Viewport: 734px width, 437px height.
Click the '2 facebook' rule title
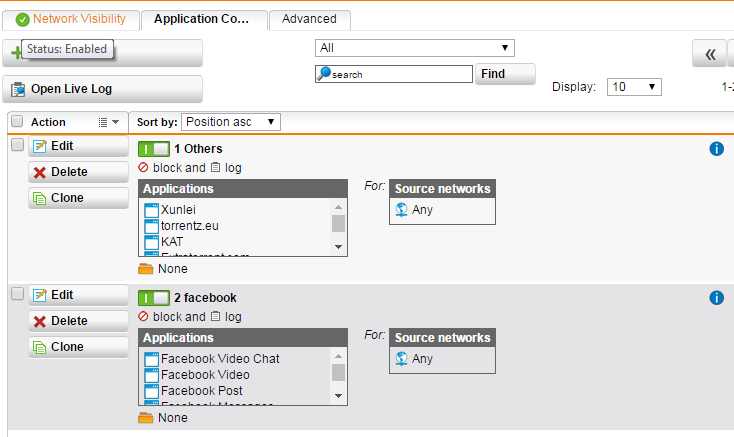[205, 298]
